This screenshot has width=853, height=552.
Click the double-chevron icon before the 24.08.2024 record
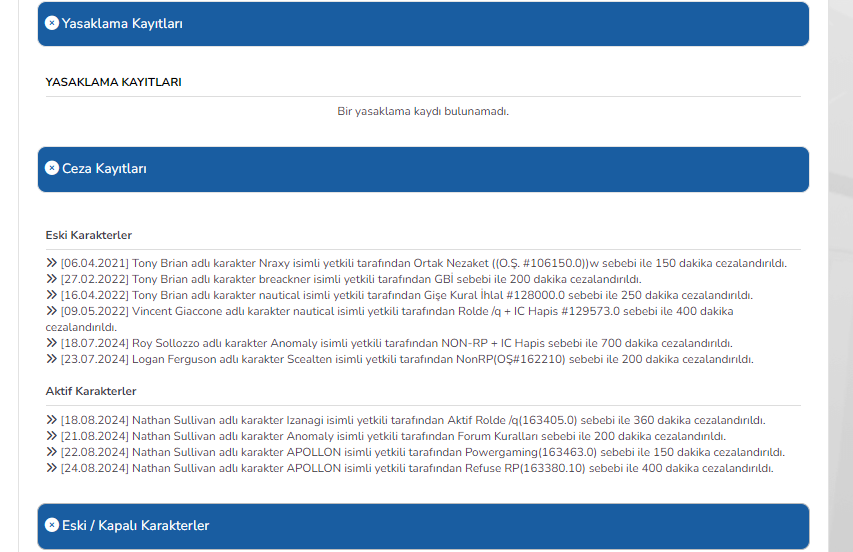click(51, 468)
